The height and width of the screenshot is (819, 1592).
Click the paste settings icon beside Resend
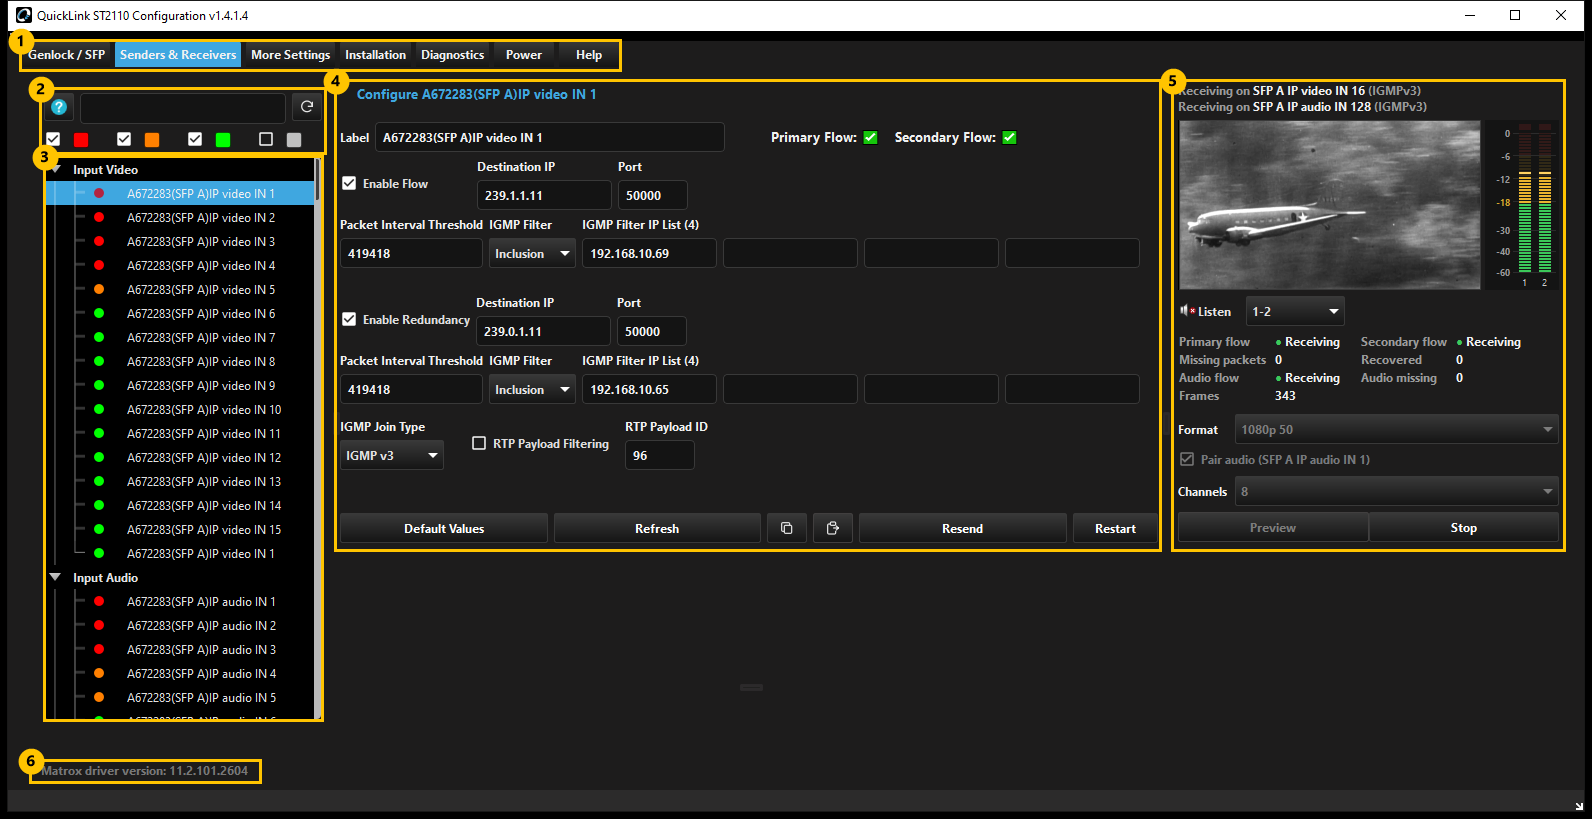click(833, 528)
